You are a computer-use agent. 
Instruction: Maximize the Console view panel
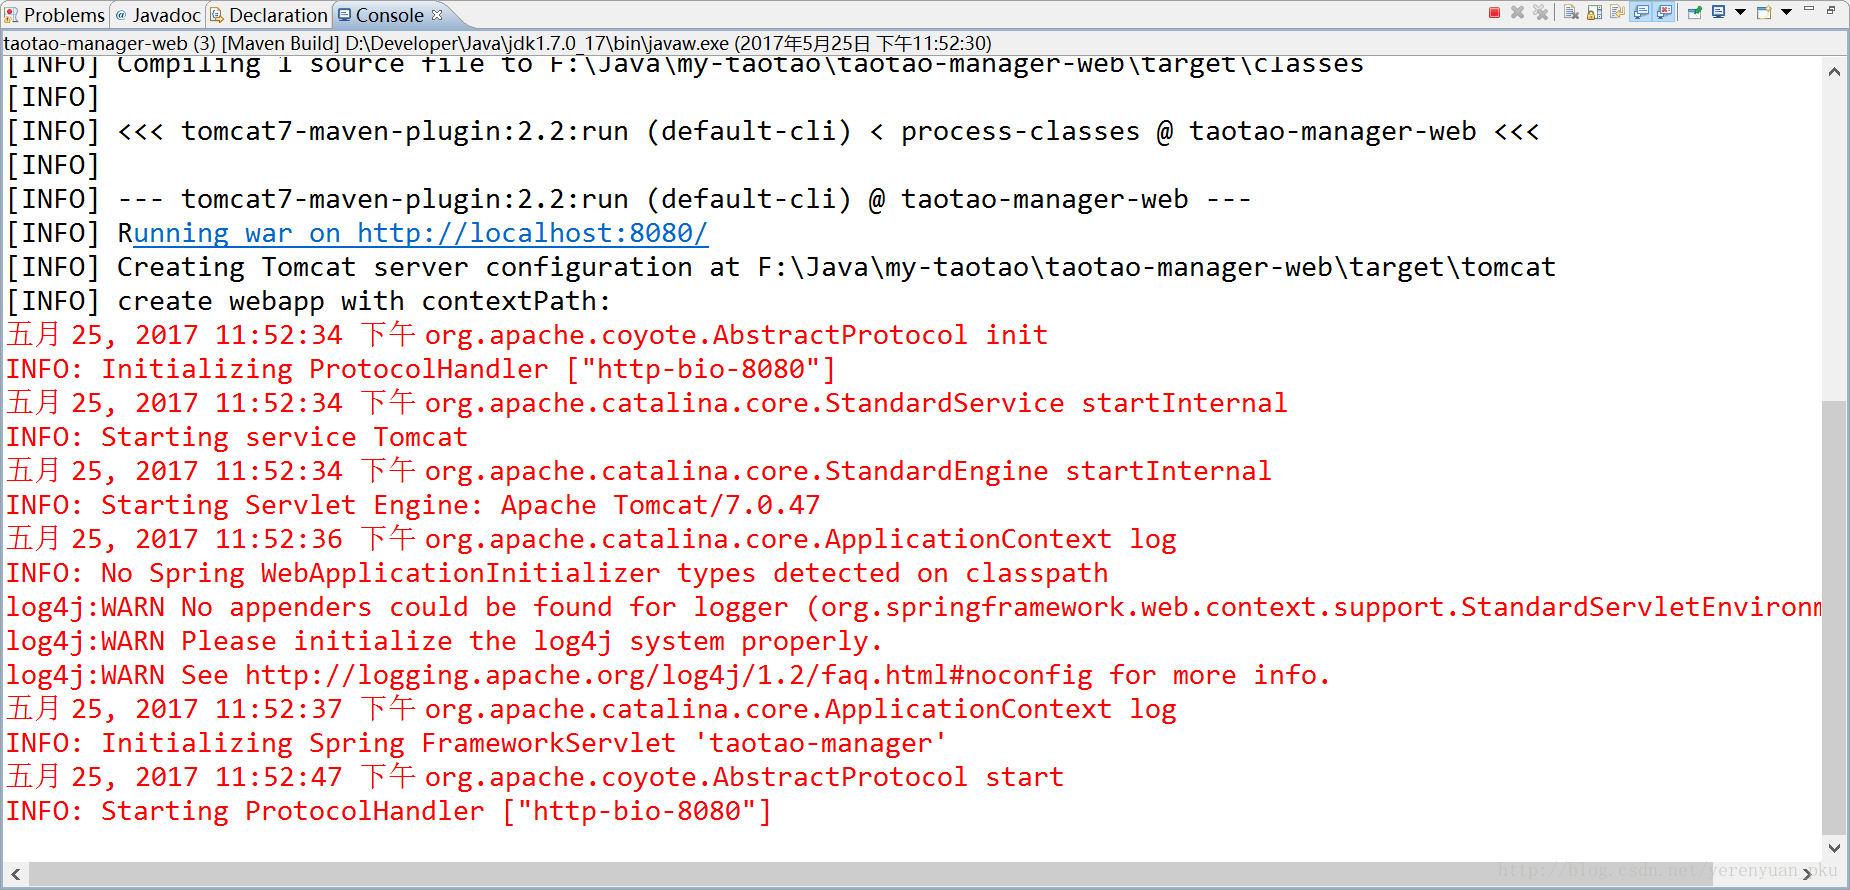pos(1831,10)
